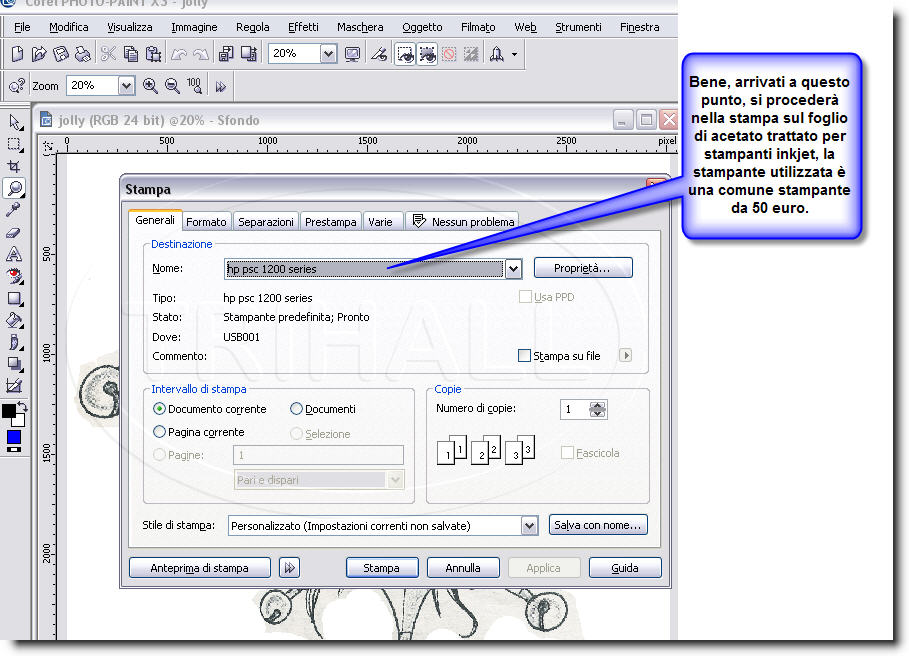Open the File menu
The image size is (909, 656).
point(22,27)
